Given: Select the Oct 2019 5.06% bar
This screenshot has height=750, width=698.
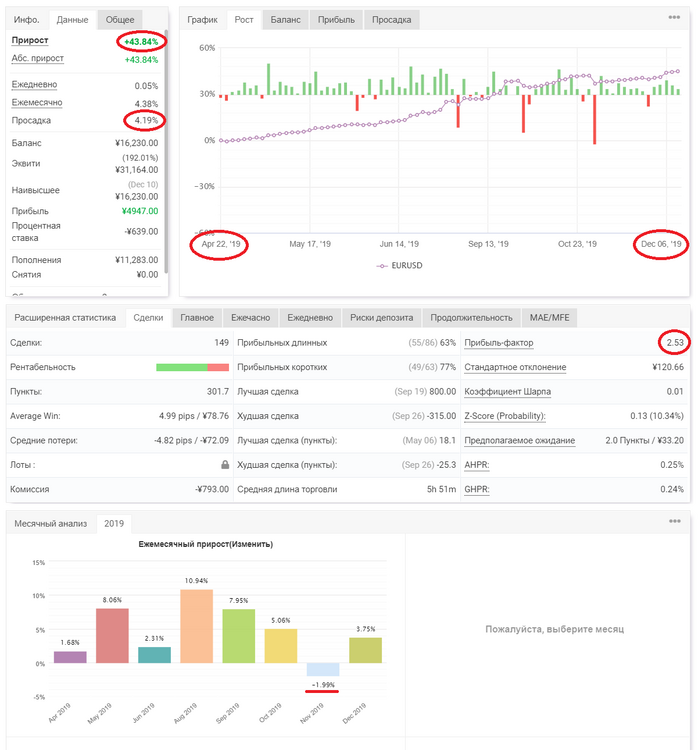Looking at the screenshot, I should (x=281, y=646).
